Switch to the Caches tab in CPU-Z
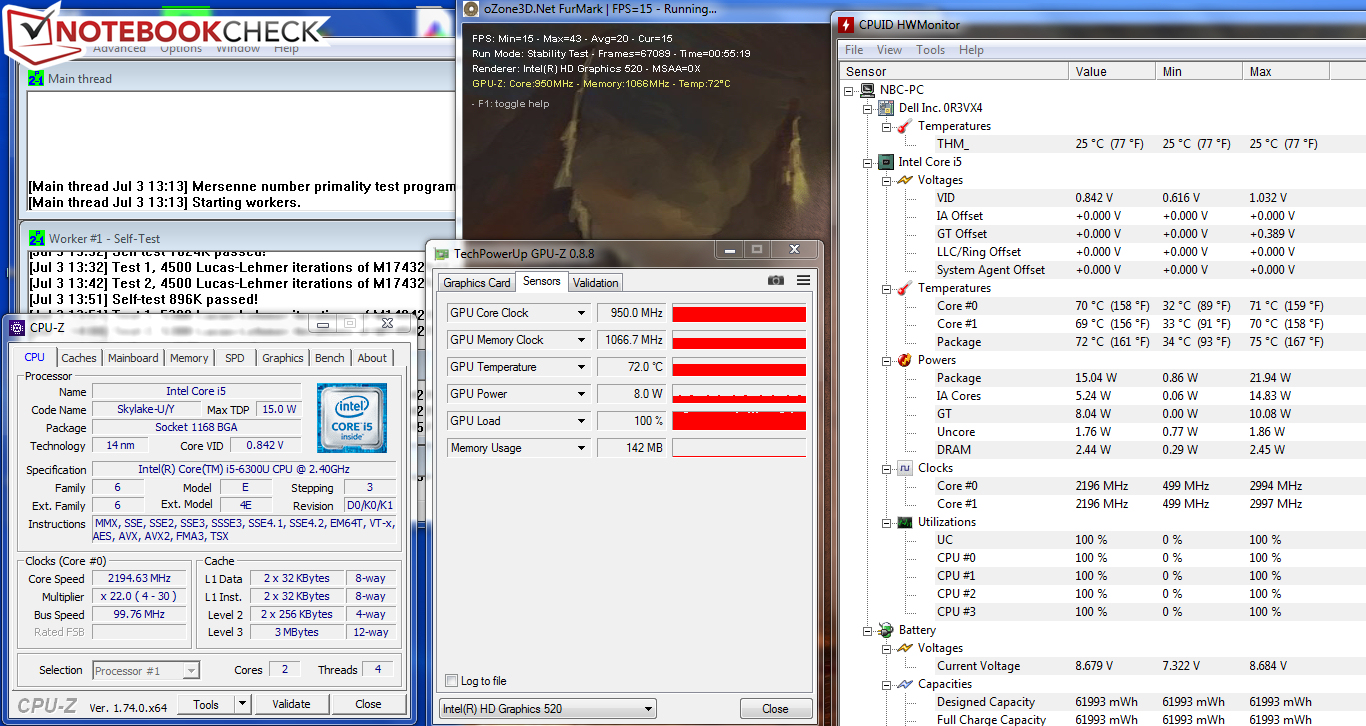This screenshot has height=726, width=1366. pyautogui.click(x=79, y=358)
